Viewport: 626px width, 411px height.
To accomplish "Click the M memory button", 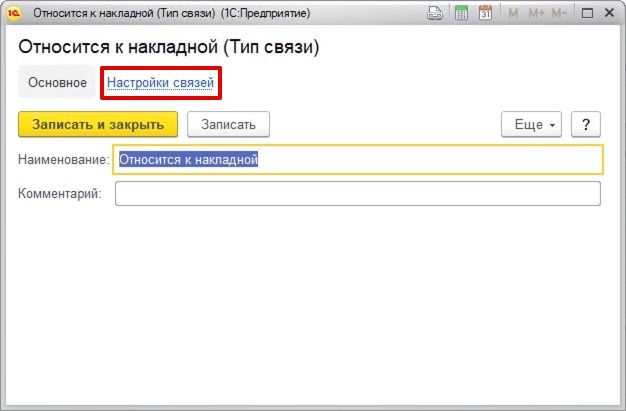I will pyautogui.click(x=513, y=14).
